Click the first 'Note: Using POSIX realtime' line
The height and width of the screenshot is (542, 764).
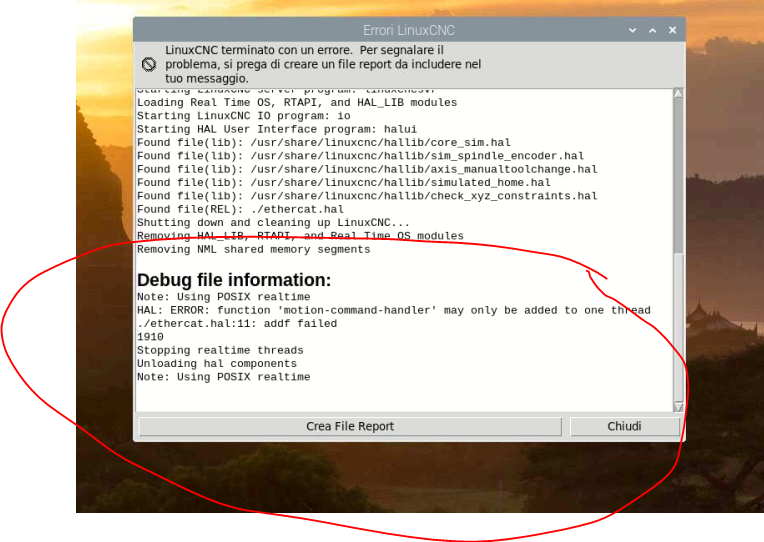224,297
